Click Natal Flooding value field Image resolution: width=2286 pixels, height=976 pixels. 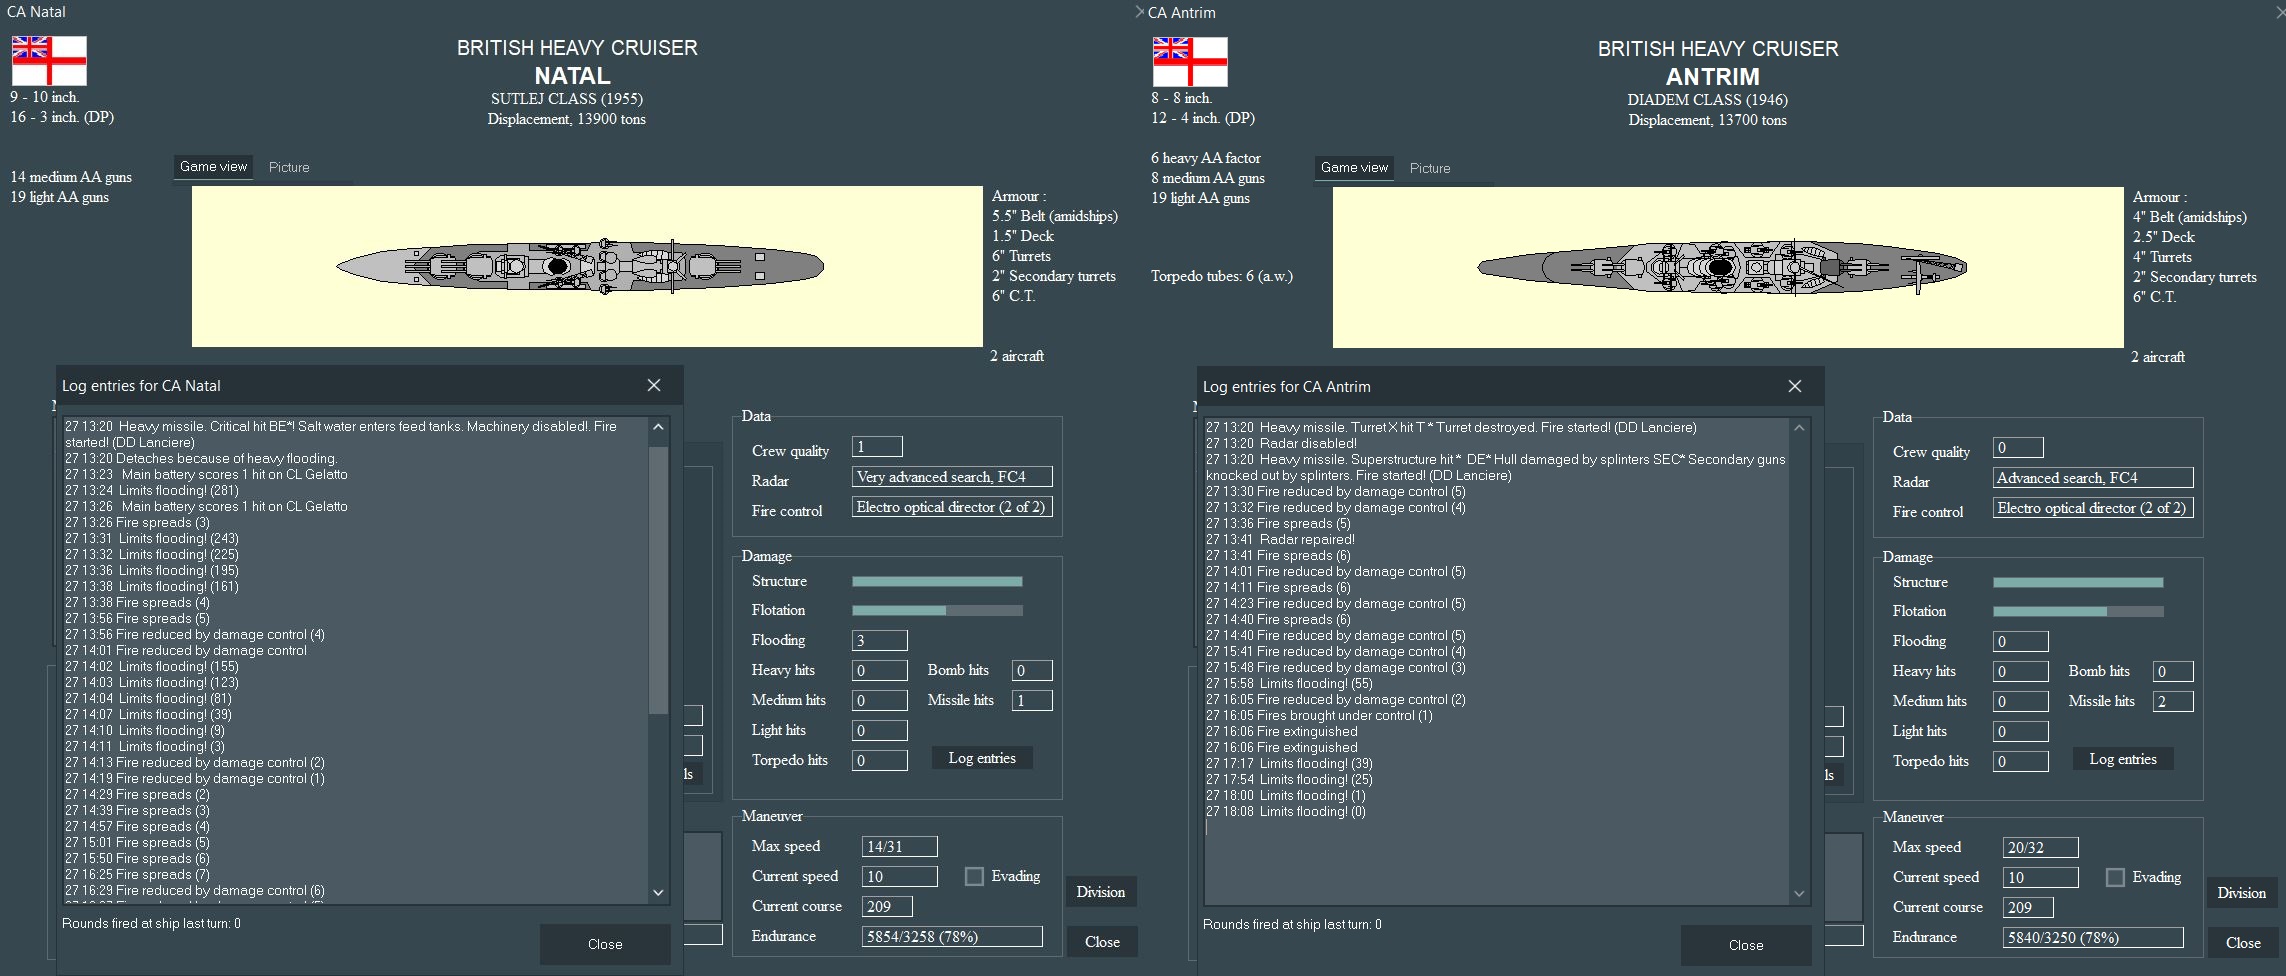[x=880, y=640]
